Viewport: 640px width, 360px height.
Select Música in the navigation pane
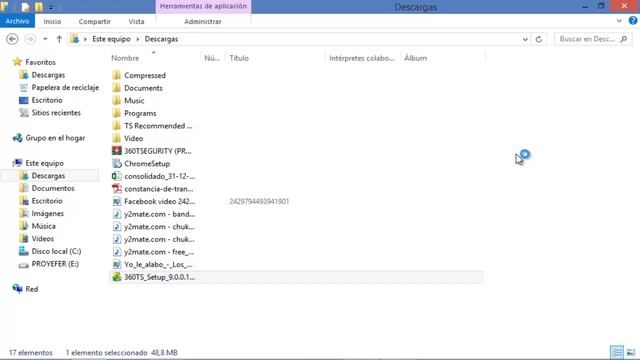pos(43,226)
